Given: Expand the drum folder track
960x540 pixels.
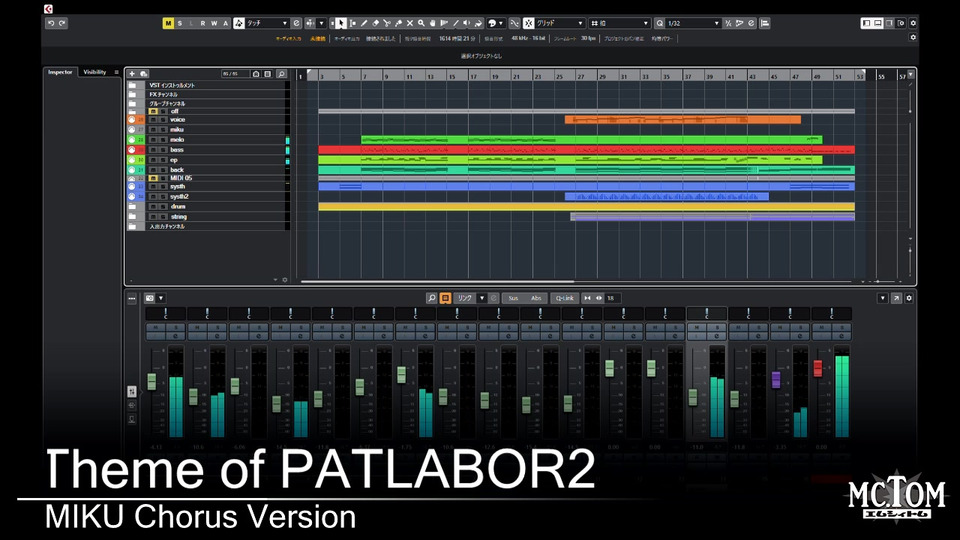Looking at the screenshot, I should point(132,207).
